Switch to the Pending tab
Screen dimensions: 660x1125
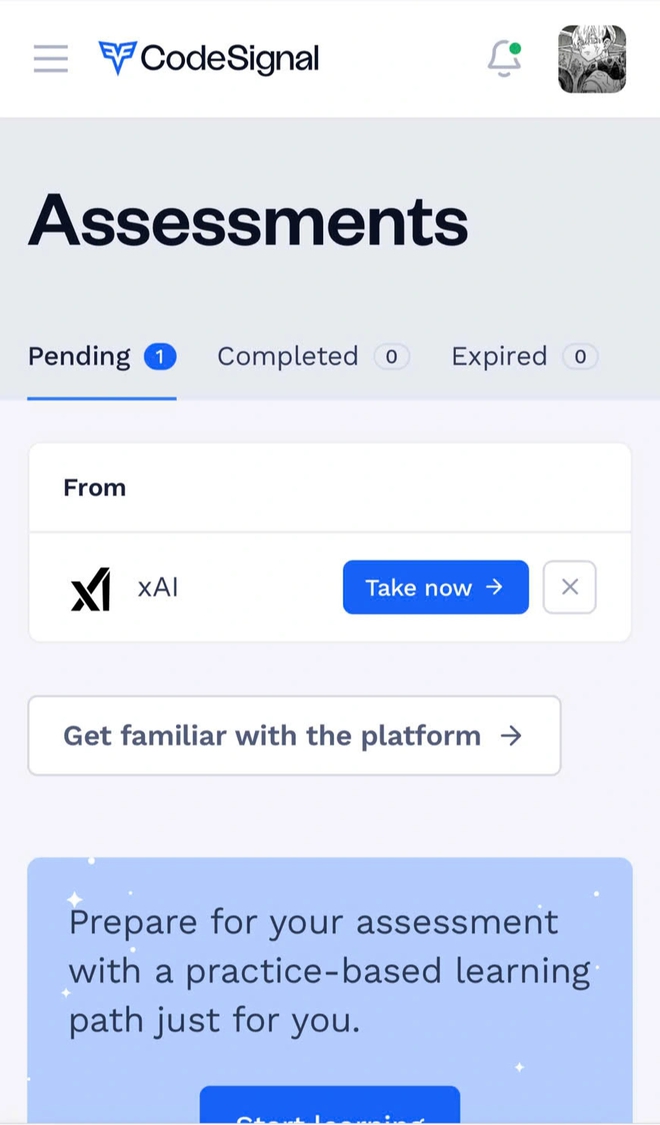click(x=102, y=357)
